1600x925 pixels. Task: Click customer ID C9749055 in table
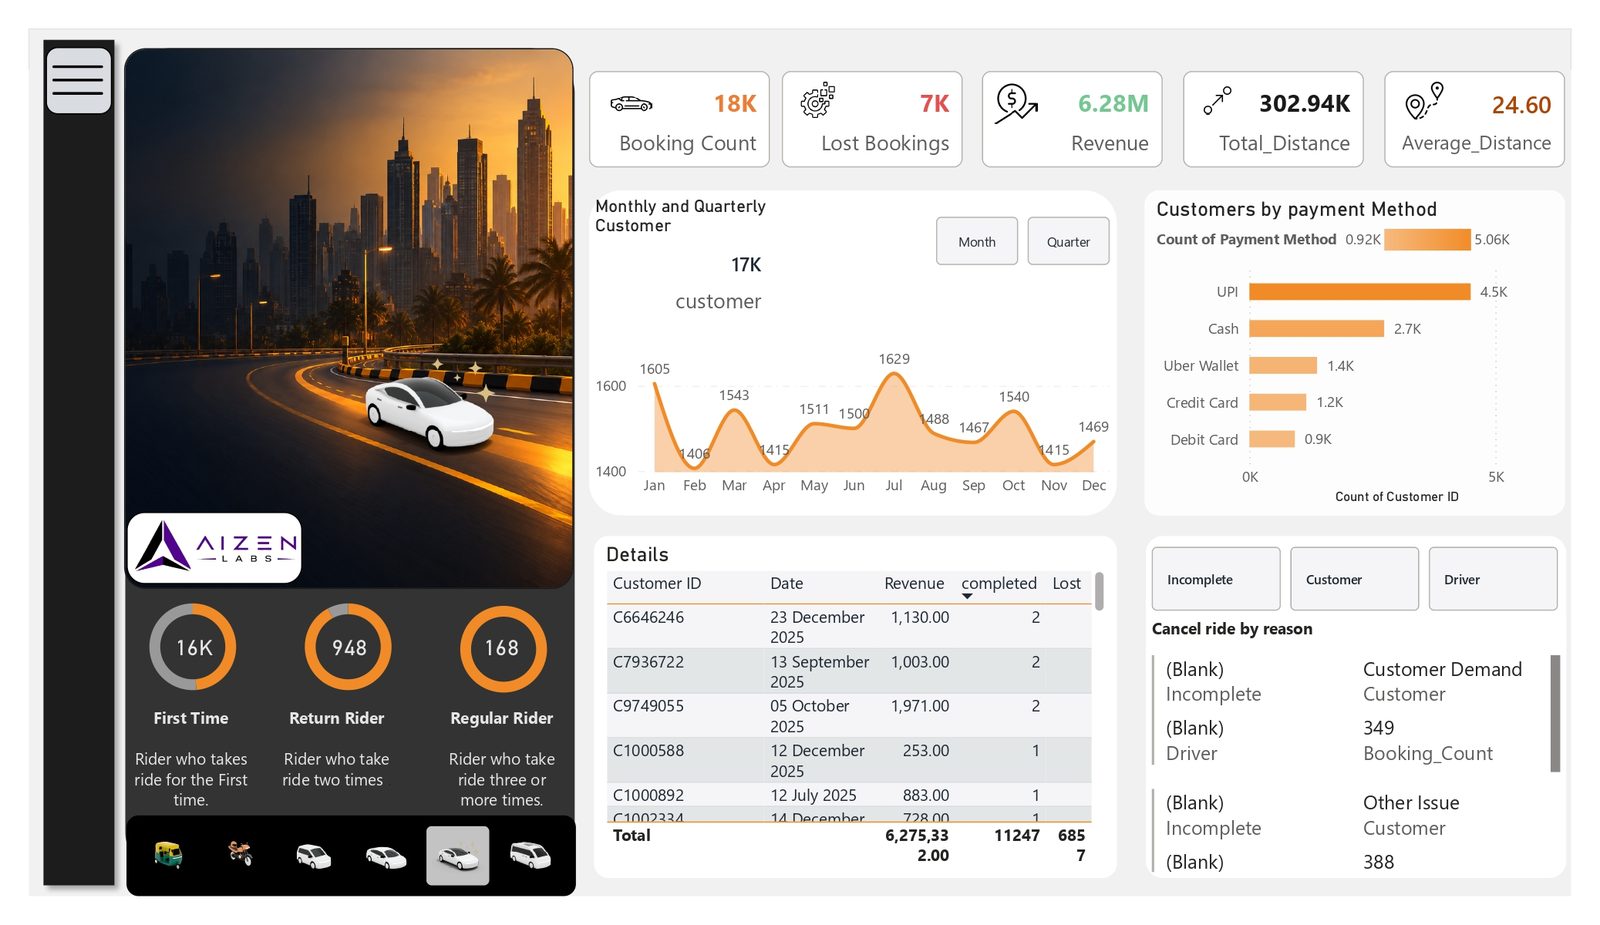(648, 706)
